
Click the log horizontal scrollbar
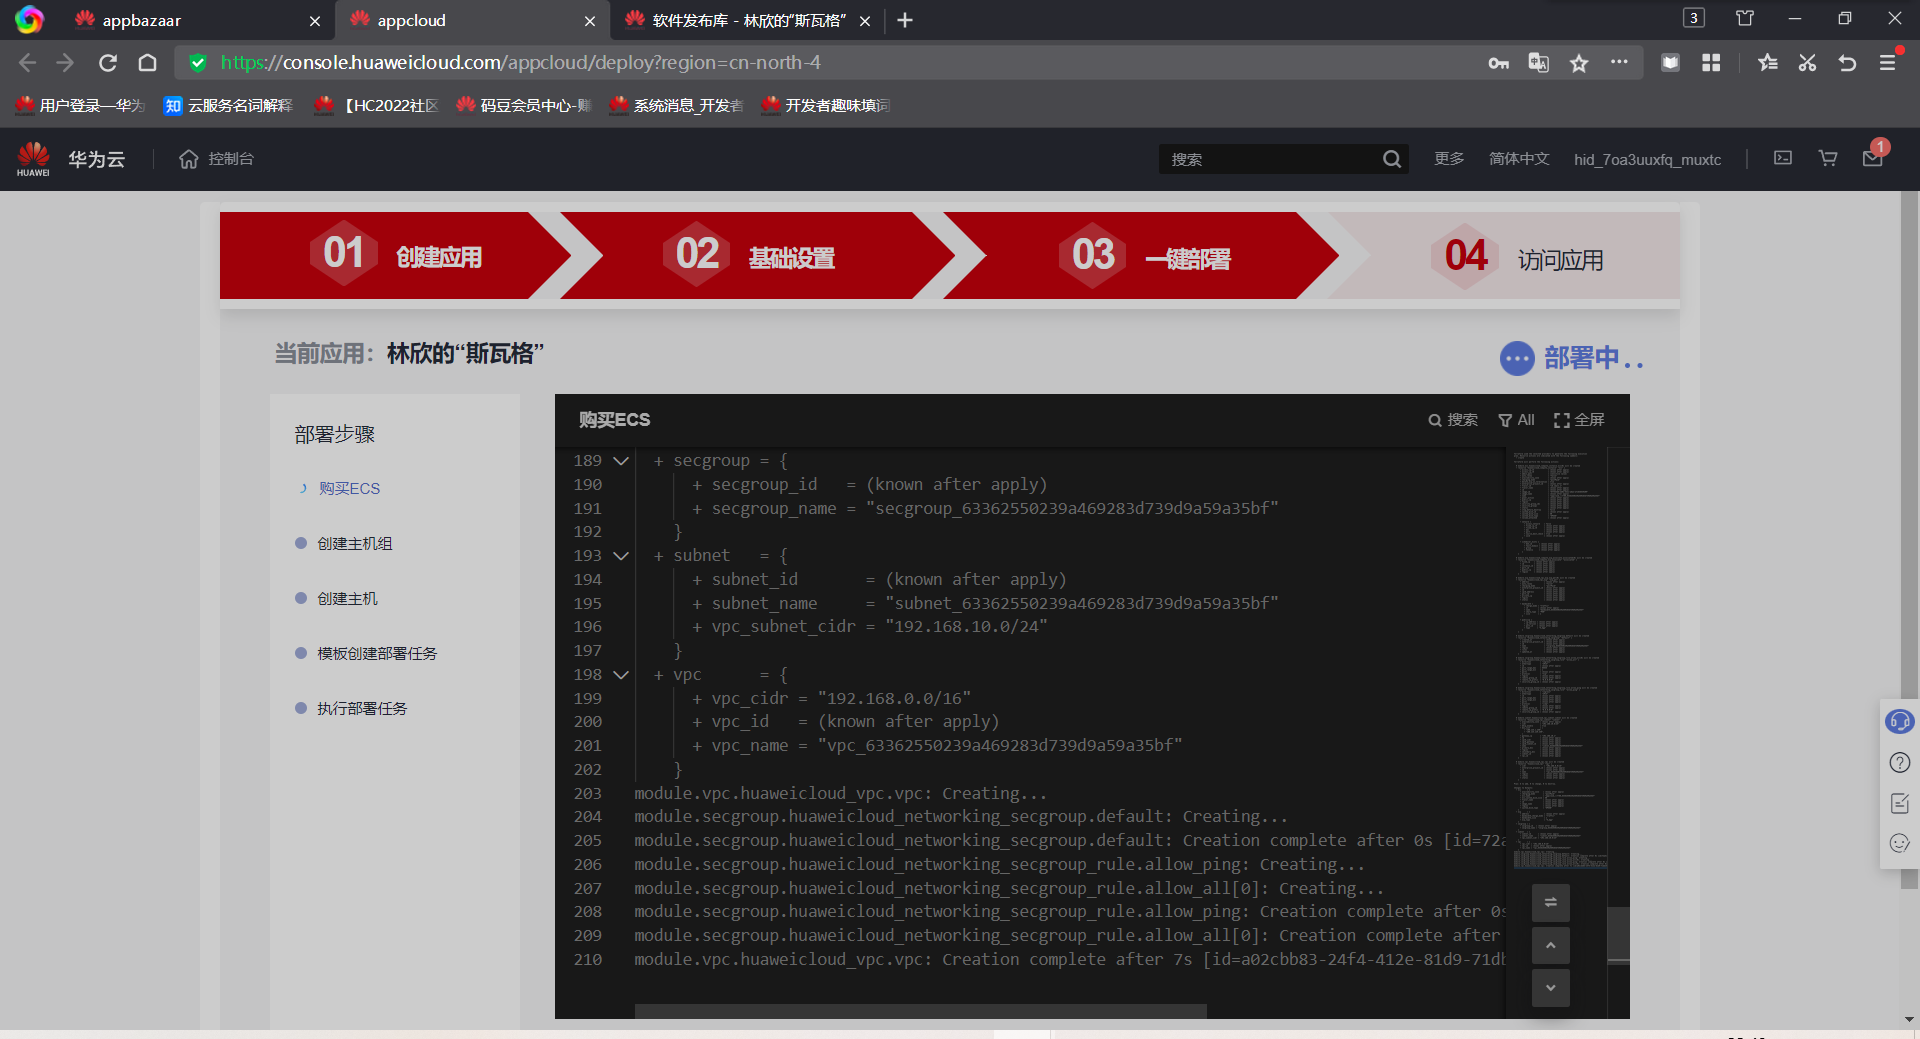tap(920, 1011)
